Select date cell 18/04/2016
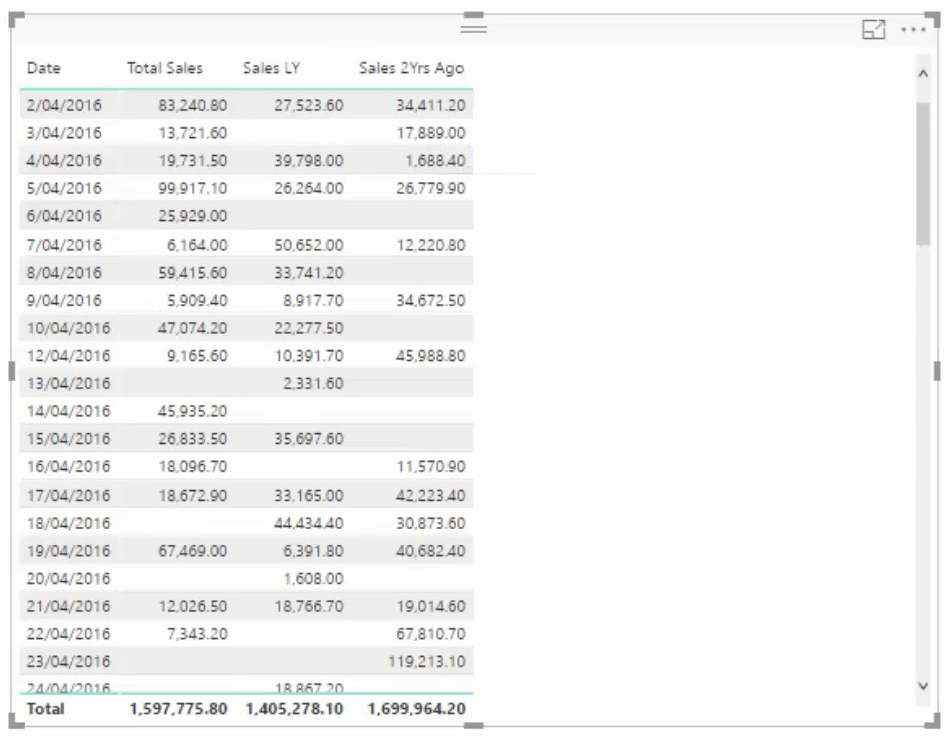 click(68, 525)
